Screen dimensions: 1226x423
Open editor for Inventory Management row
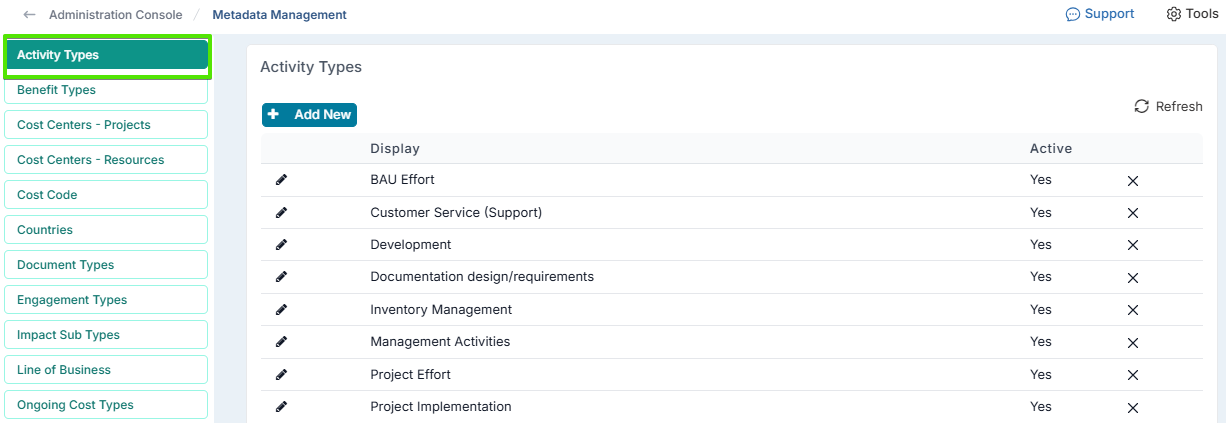281,310
